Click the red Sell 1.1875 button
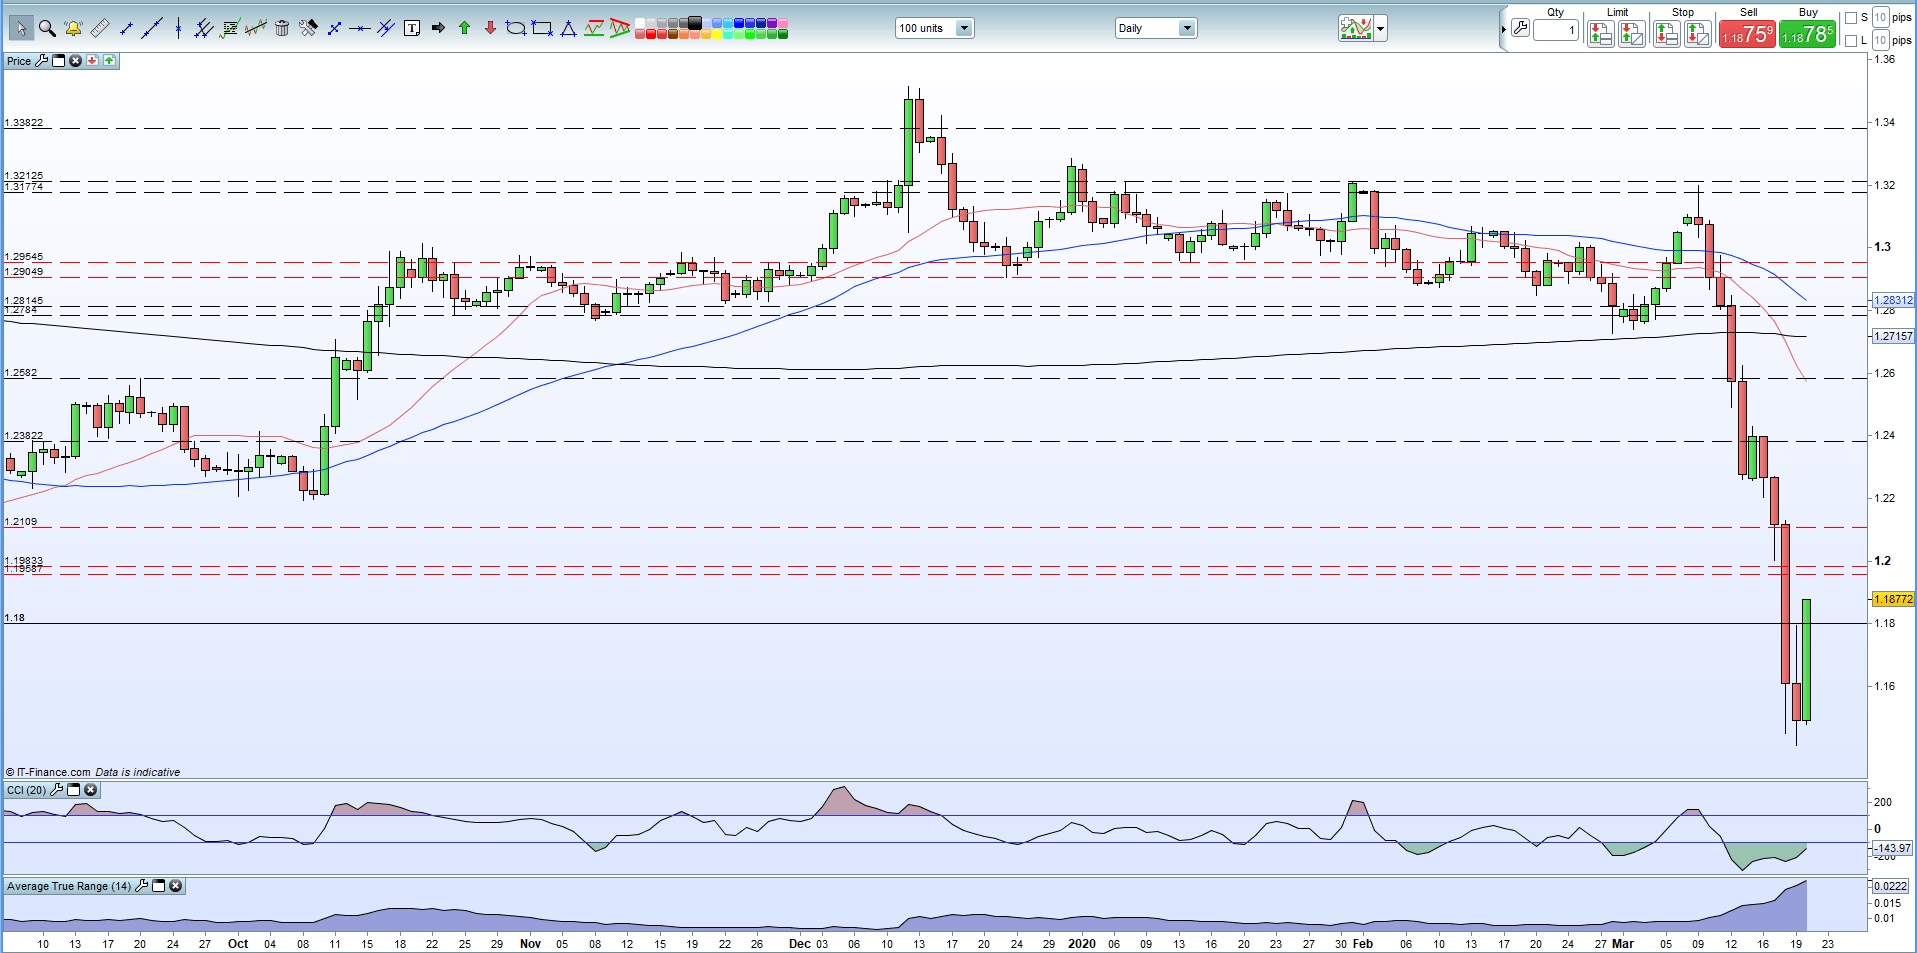This screenshot has width=1917, height=953. (x=1747, y=34)
